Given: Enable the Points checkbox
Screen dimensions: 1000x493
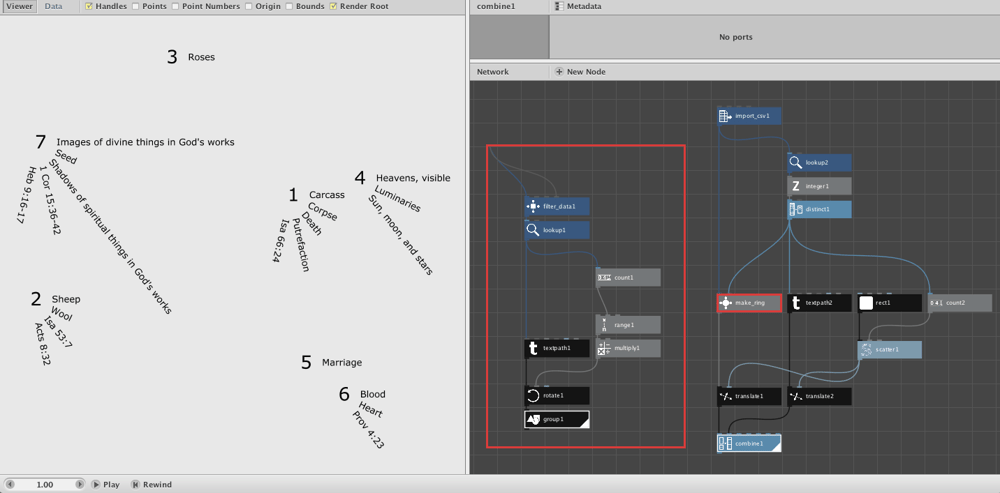Looking at the screenshot, I should (135, 6).
